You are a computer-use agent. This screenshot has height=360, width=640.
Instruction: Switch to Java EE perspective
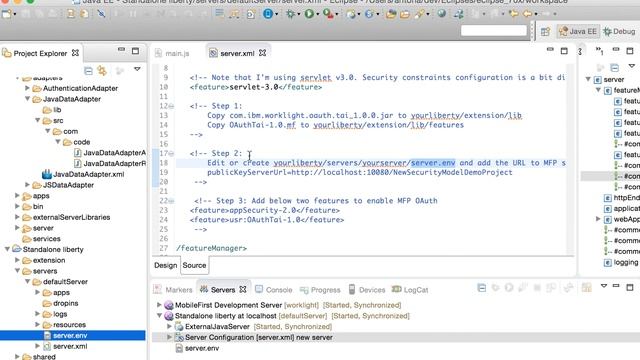(x=578, y=31)
